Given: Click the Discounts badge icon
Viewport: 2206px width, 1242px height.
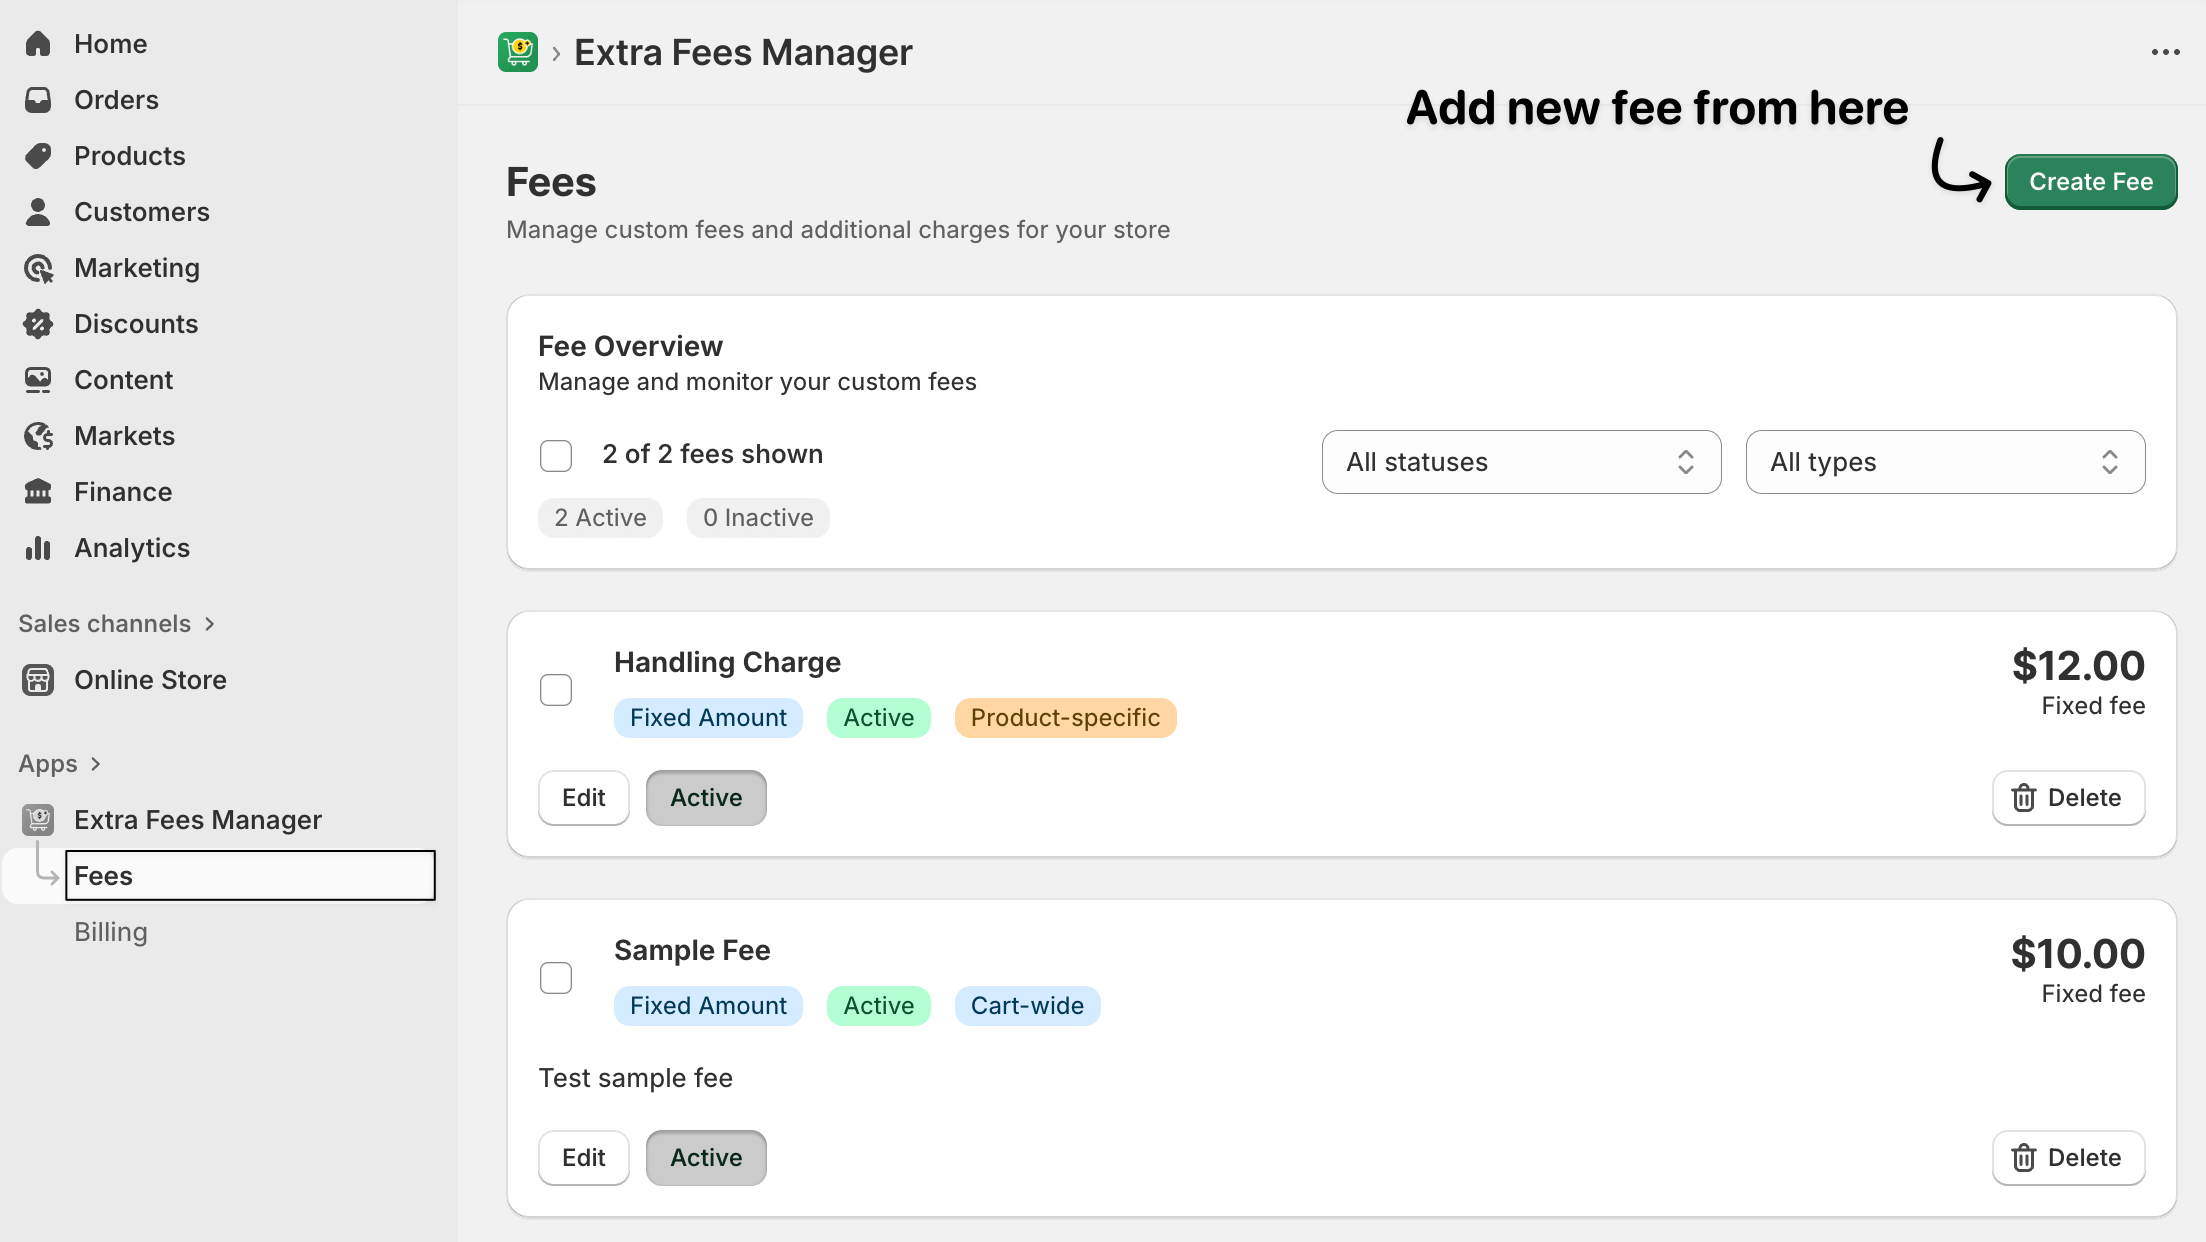Looking at the screenshot, I should click(x=38, y=324).
